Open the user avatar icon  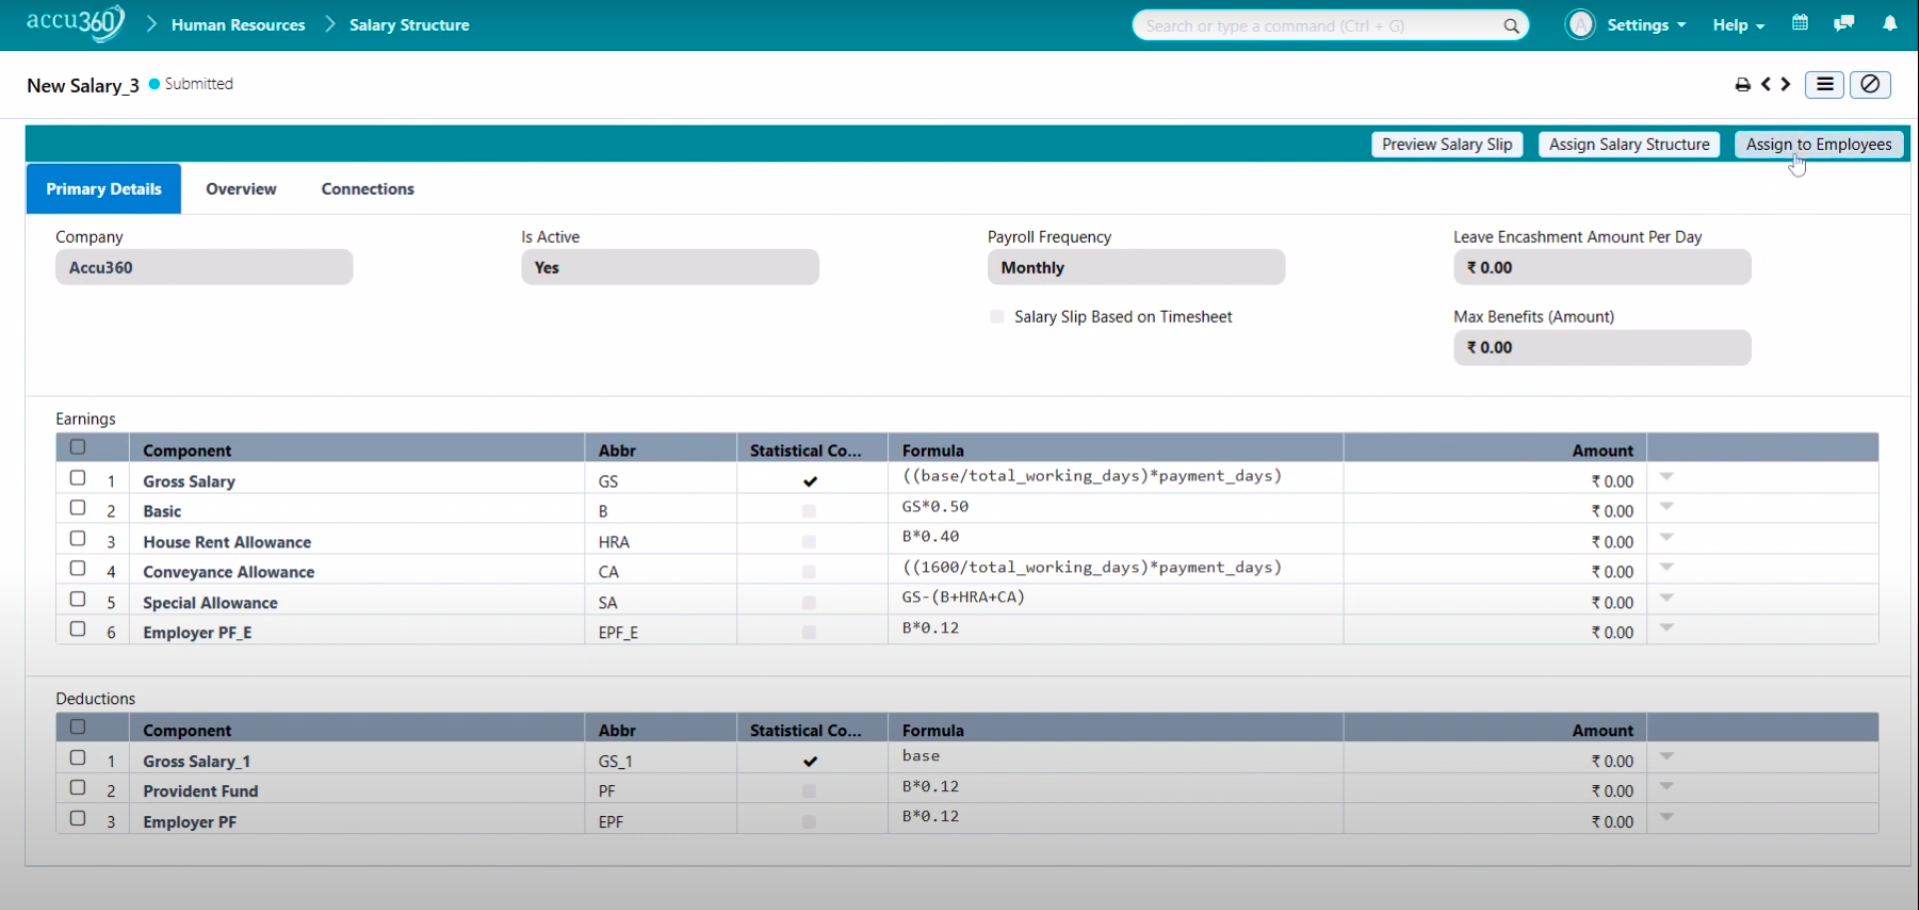tap(1580, 25)
